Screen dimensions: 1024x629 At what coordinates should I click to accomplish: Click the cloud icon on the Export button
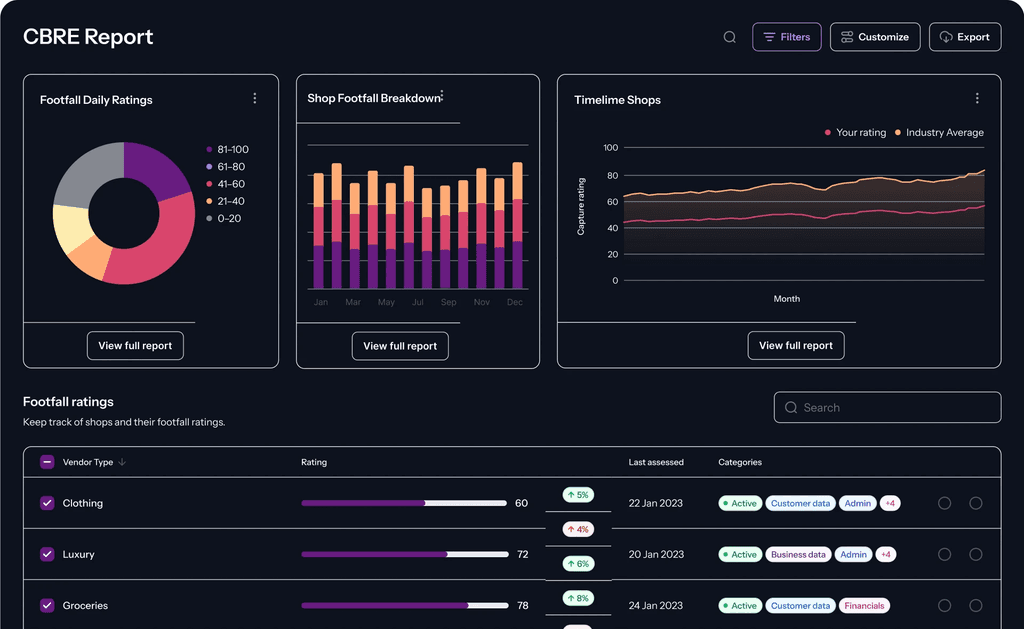tap(945, 36)
